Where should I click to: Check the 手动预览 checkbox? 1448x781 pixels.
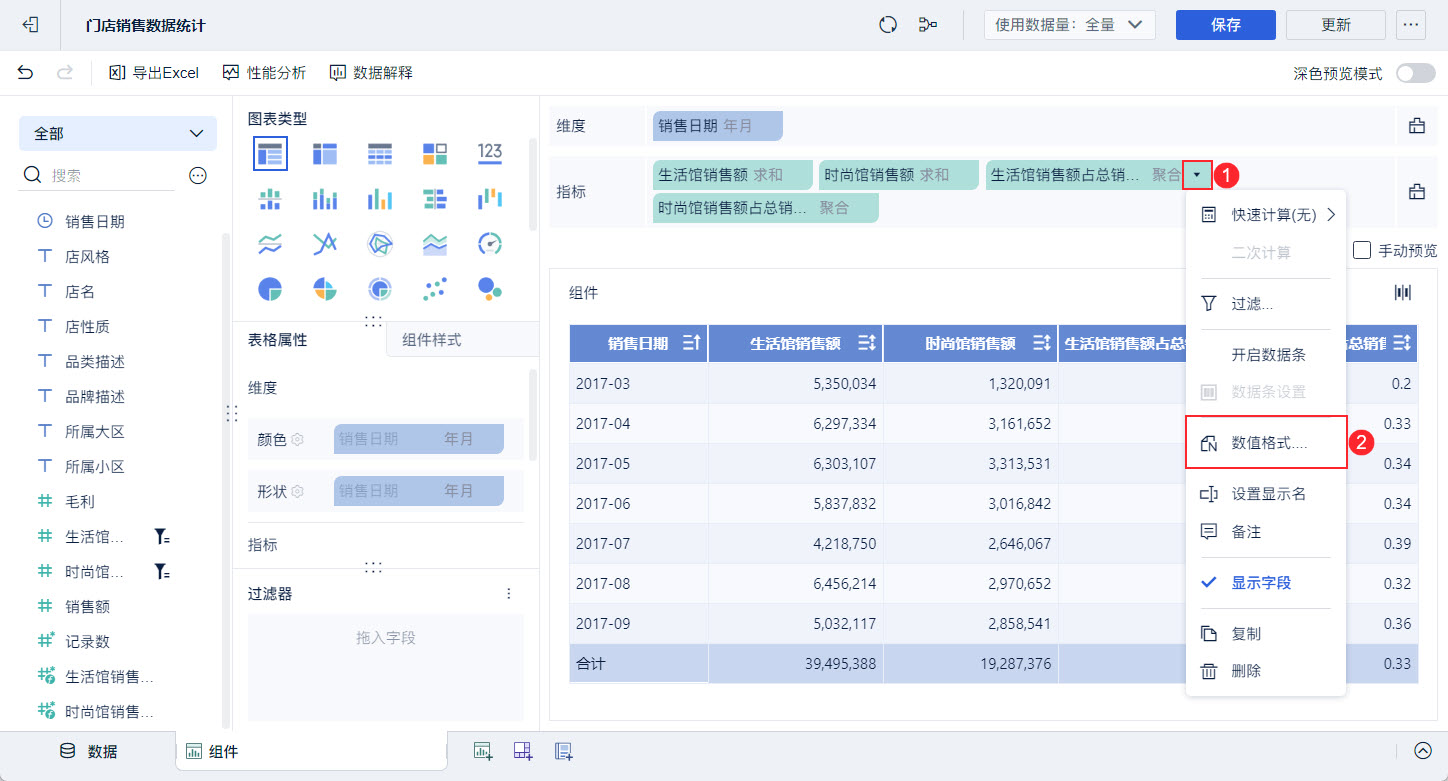coord(1362,250)
